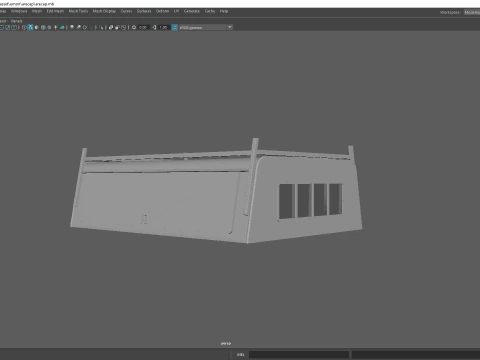Open the Deform menu
Image resolution: width=480 pixels, height=360 pixels.
click(162, 11)
